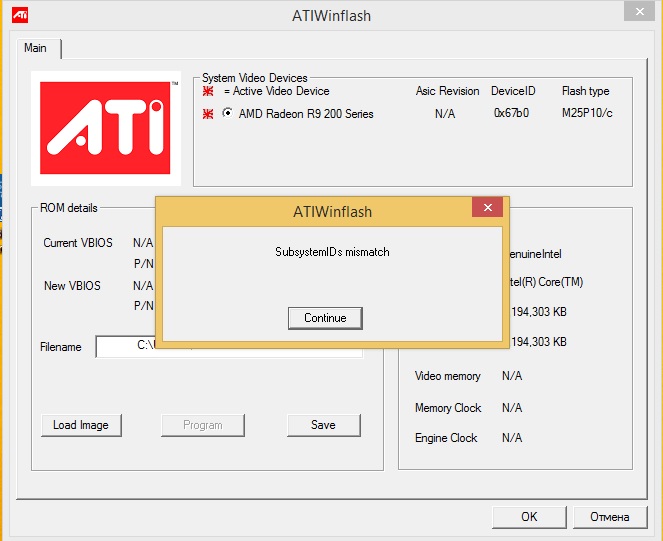Click the Intel(R) Core(TM) processor text

[x=546, y=282]
